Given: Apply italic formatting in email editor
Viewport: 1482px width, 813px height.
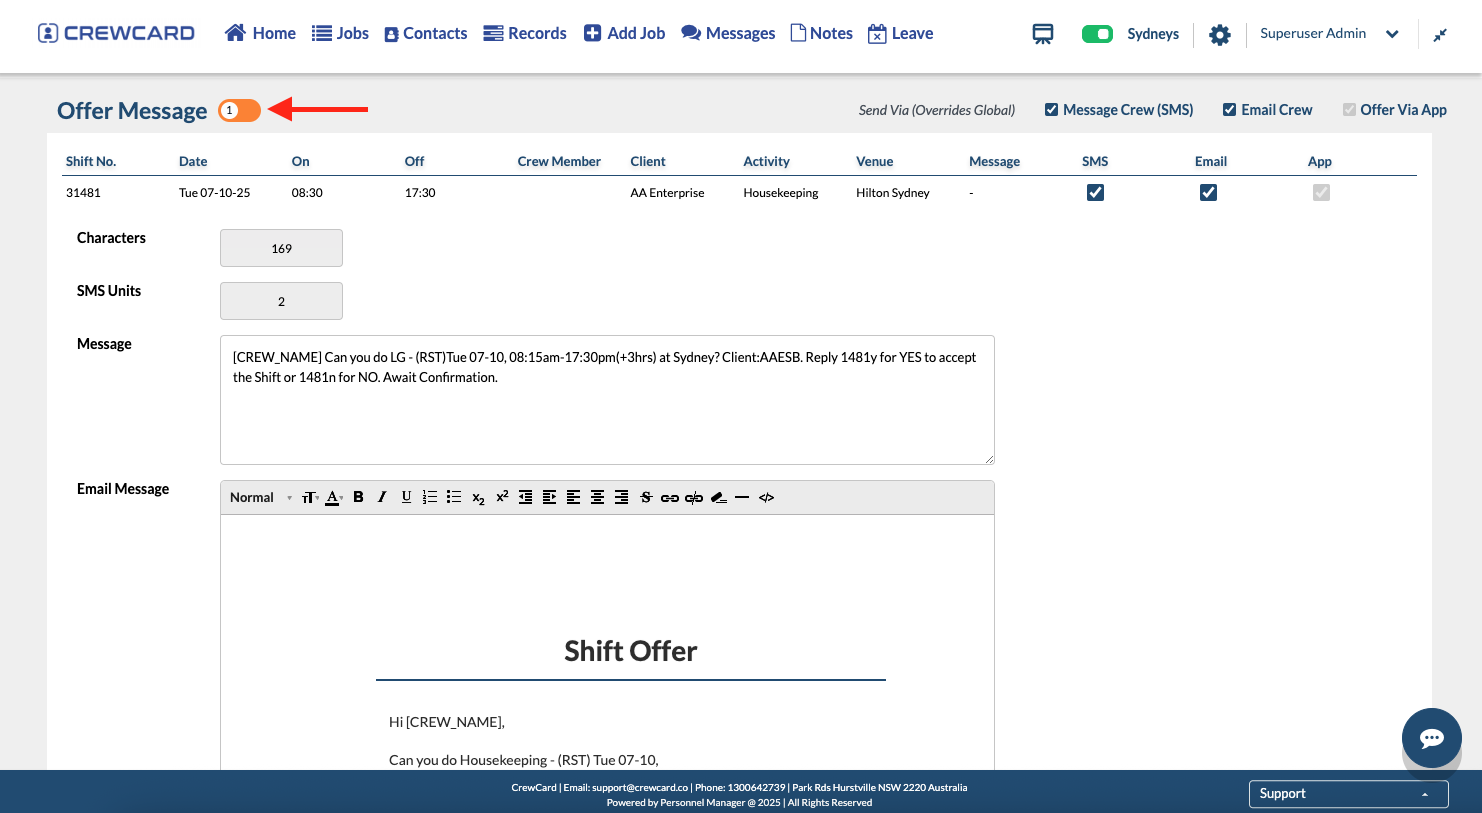Looking at the screenshot, I should pos(382,497).
